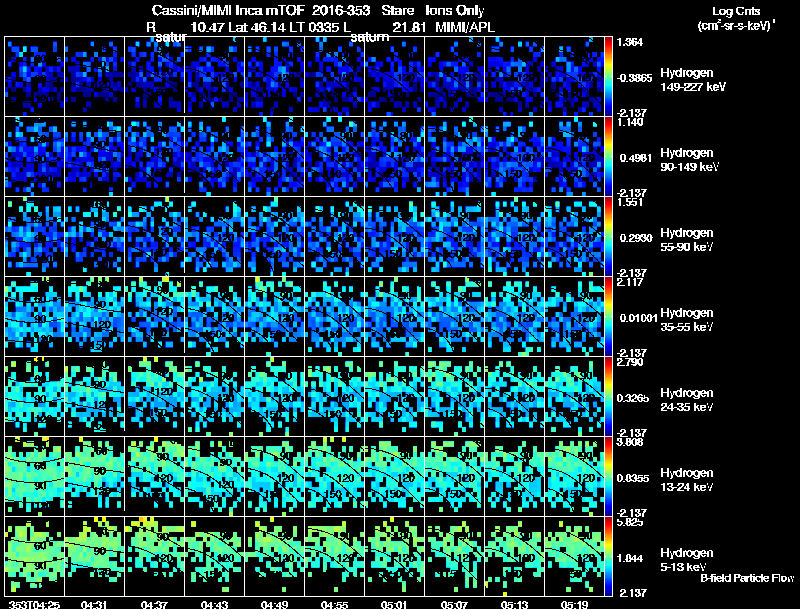This screenshot has height=609, width=800.
Task: Select the 05:01 panel in 90-149 keV row
Action: coord(394,156)
